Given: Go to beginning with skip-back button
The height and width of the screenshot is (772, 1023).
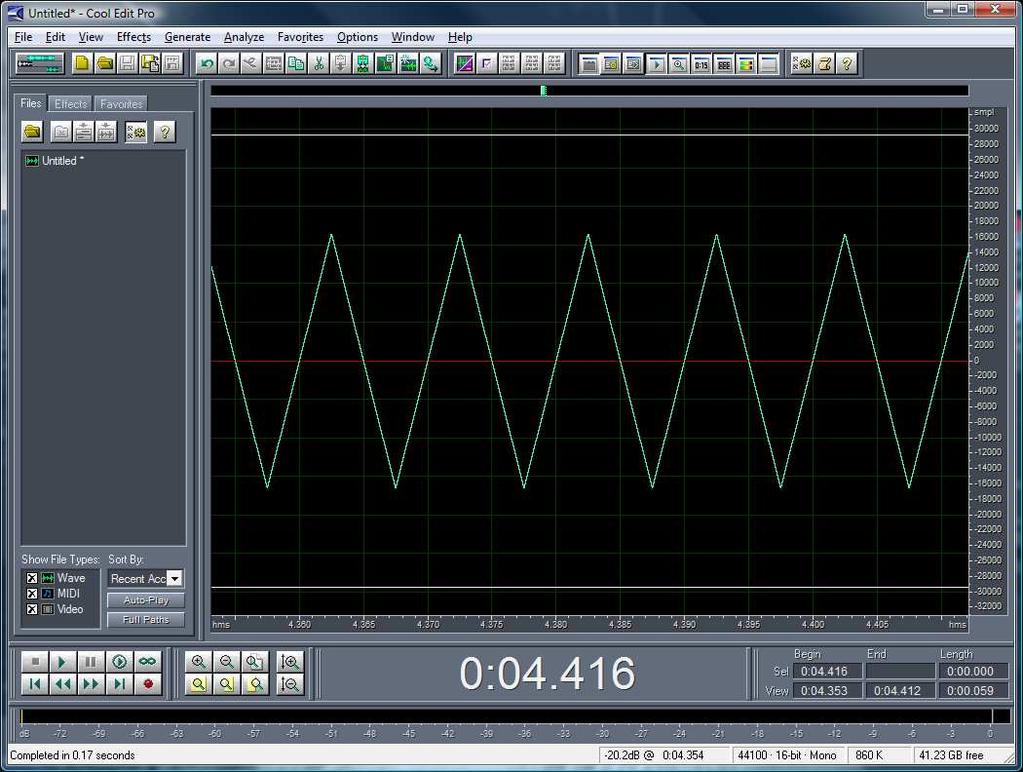Looking at the screenshot, I should click(x=35, y=684).
